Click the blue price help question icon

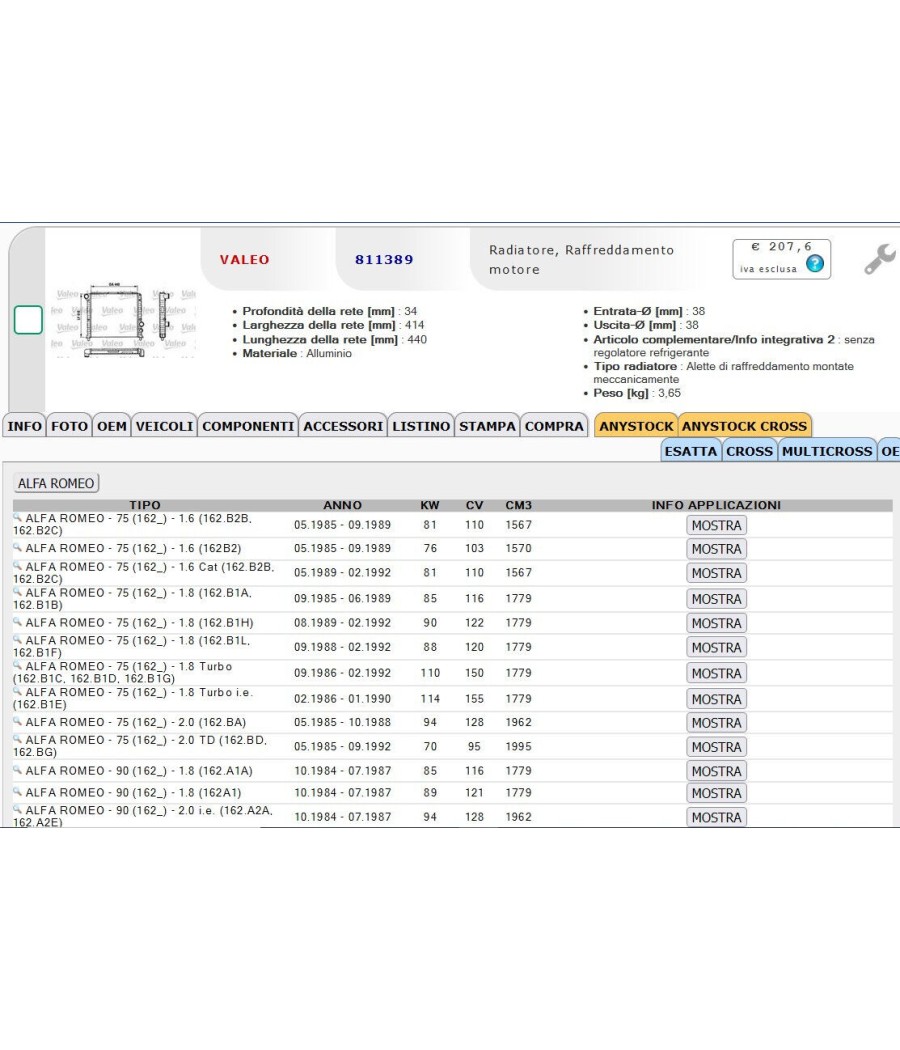click(815, 263)
